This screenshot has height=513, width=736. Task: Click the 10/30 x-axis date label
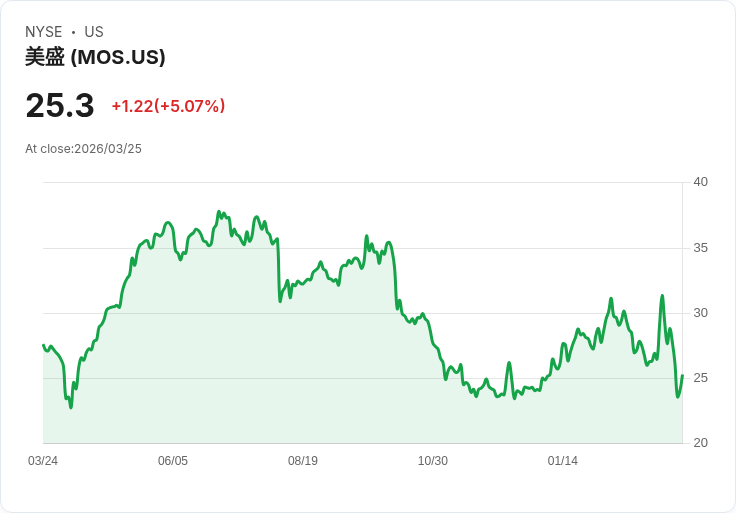point(433,461)
